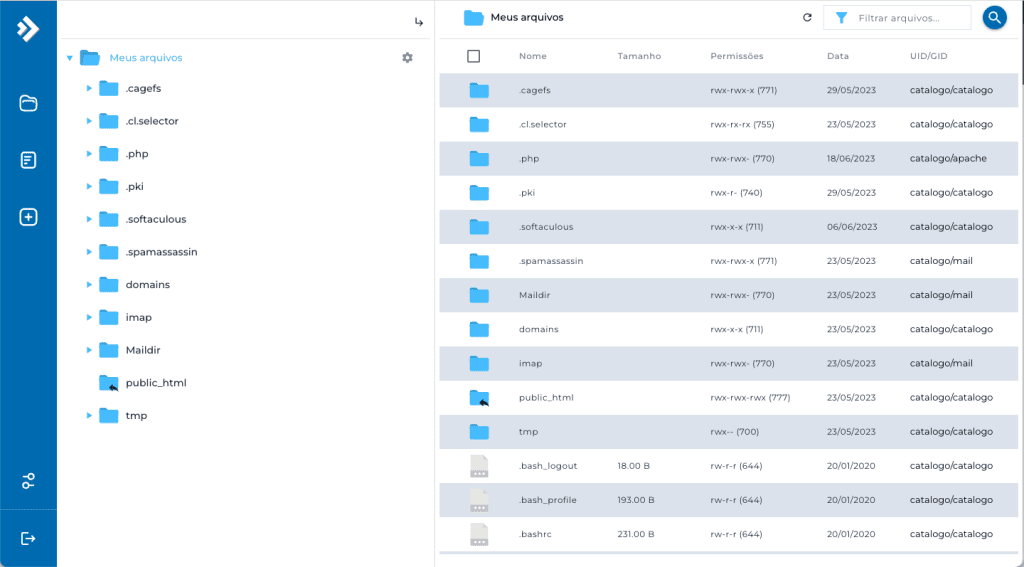Click the collapse tree panel arrow icon
The image size is (1024, 567).
(x=419, y=22)
